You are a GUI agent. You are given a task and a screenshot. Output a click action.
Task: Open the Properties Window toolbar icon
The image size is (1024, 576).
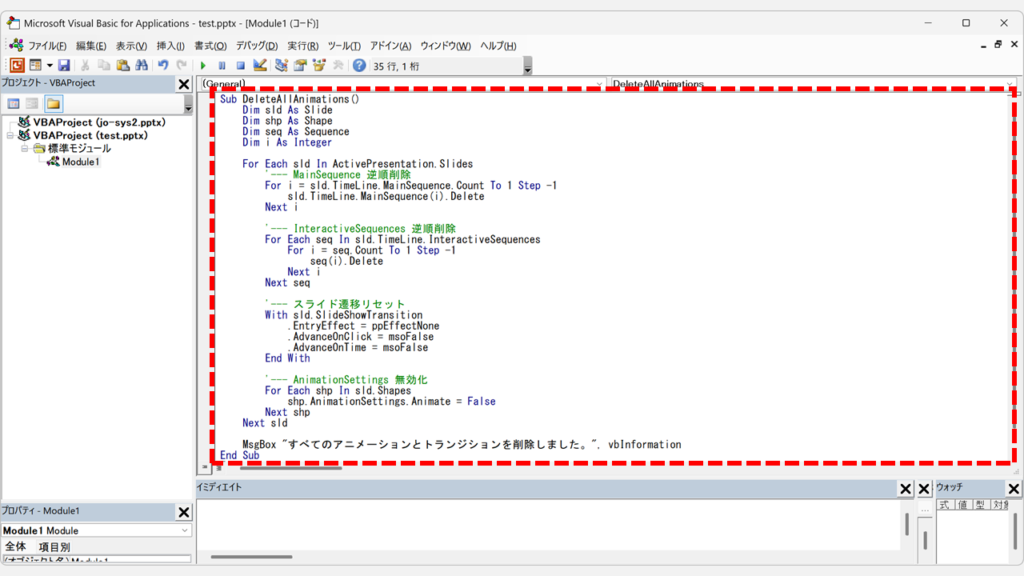point(300,65)
